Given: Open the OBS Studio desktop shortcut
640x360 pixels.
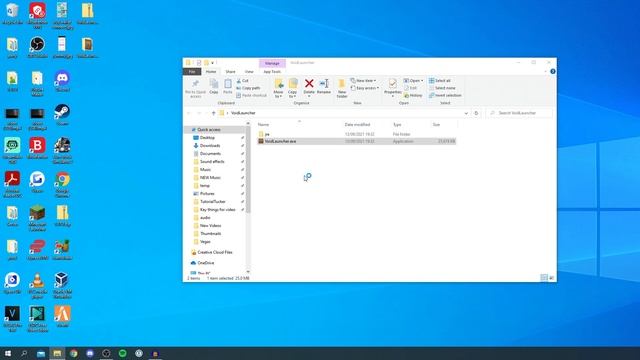Looking at the screenshot, I should point(37,47).
